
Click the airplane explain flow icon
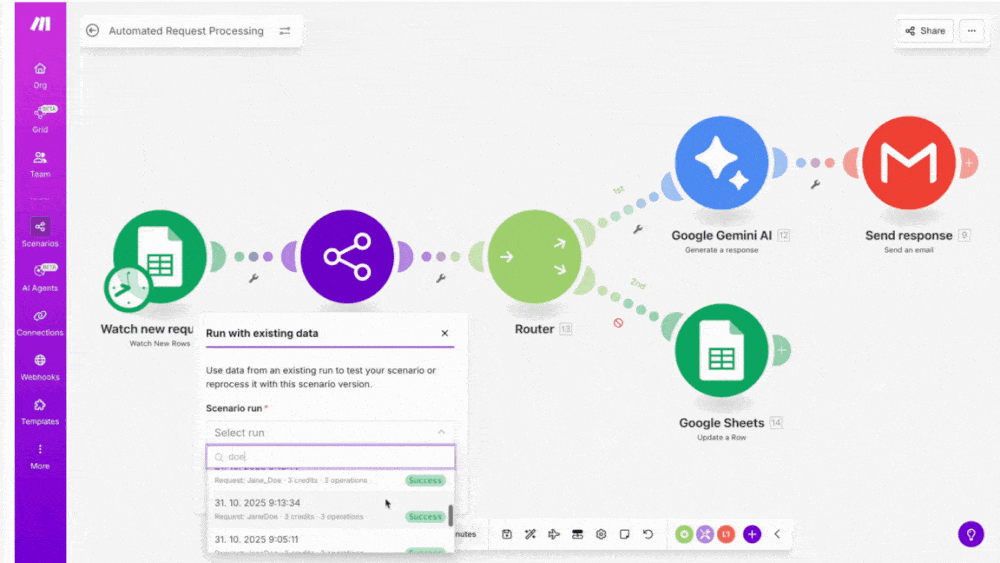click(x=554, y=534)
